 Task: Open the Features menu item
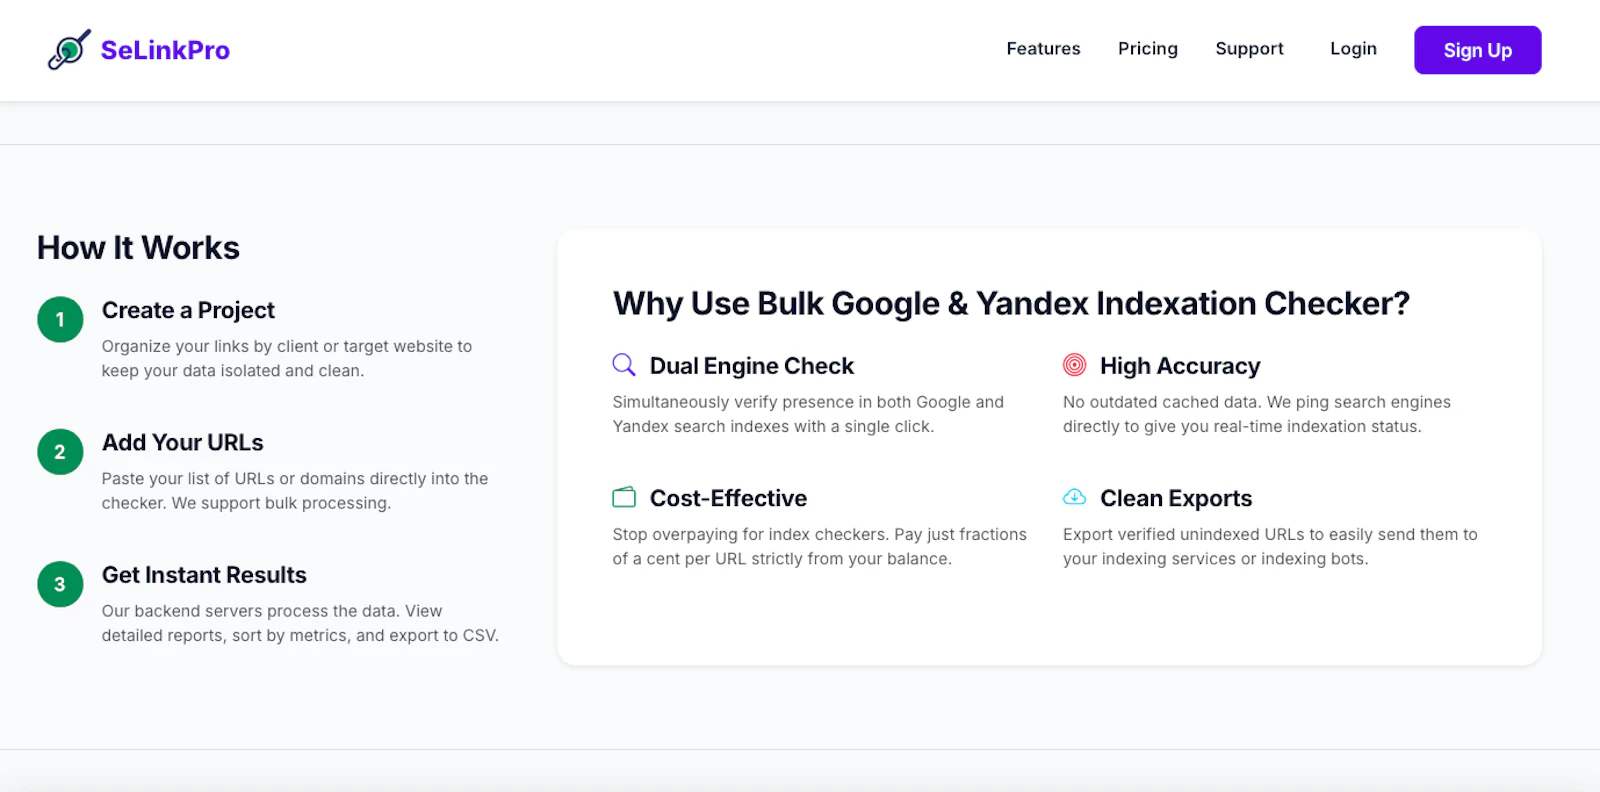(1043, 48)
